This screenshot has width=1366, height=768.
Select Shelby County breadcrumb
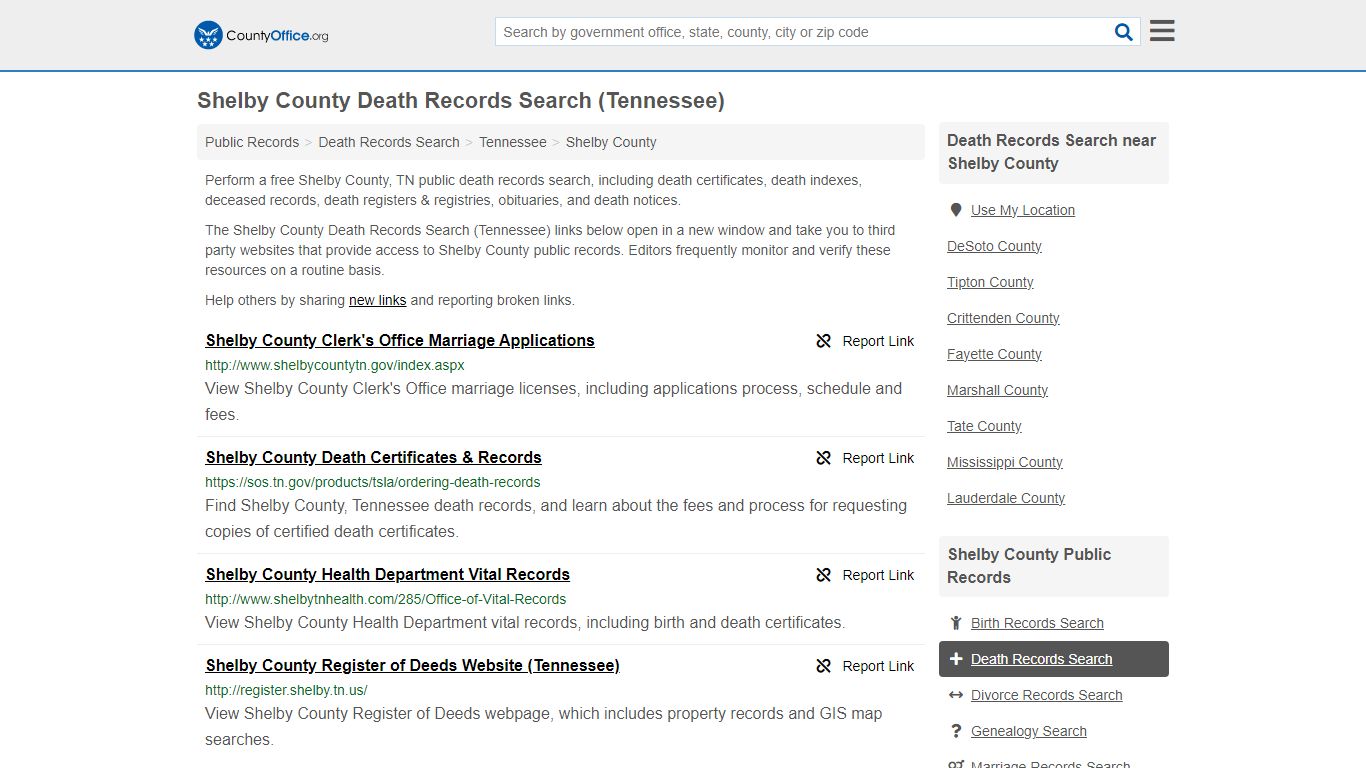(x=611, y=142)
